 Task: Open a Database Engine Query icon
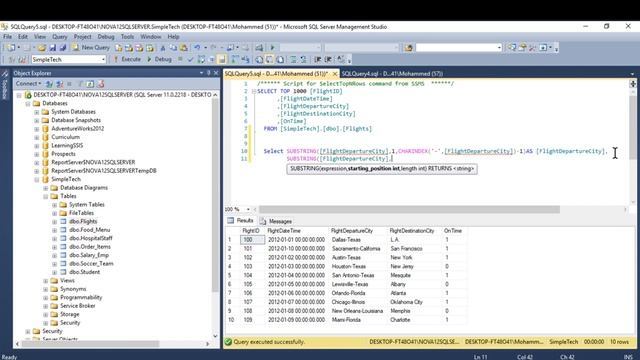pos(118,48)
